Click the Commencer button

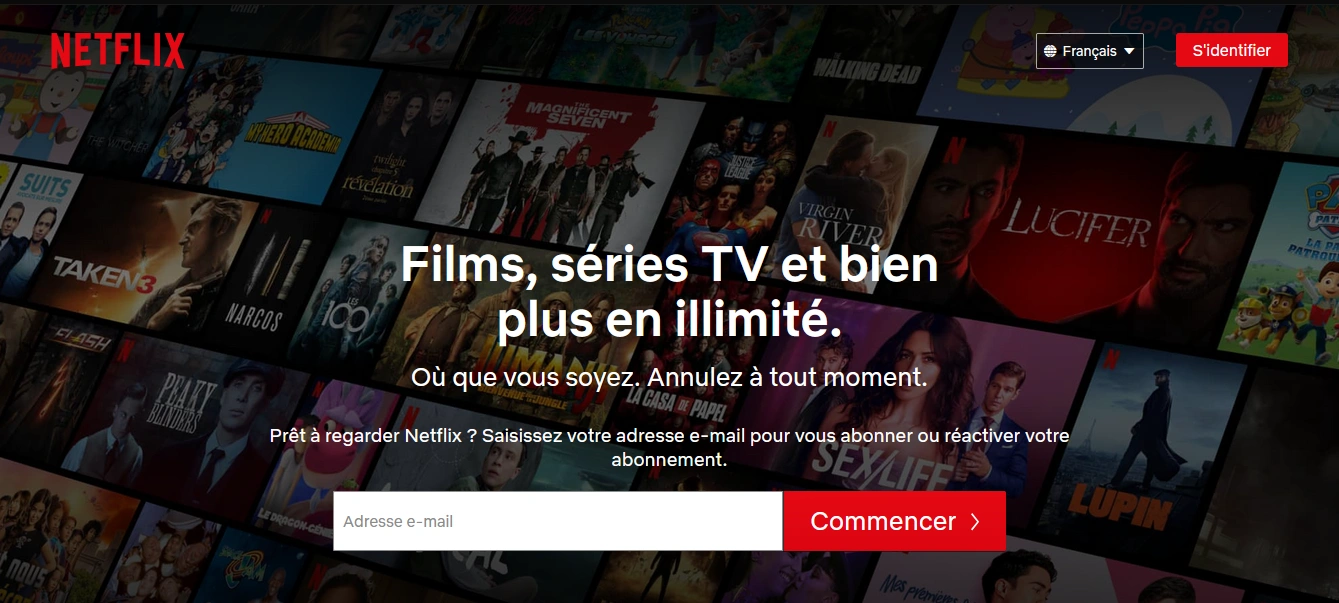click(894, 521)
